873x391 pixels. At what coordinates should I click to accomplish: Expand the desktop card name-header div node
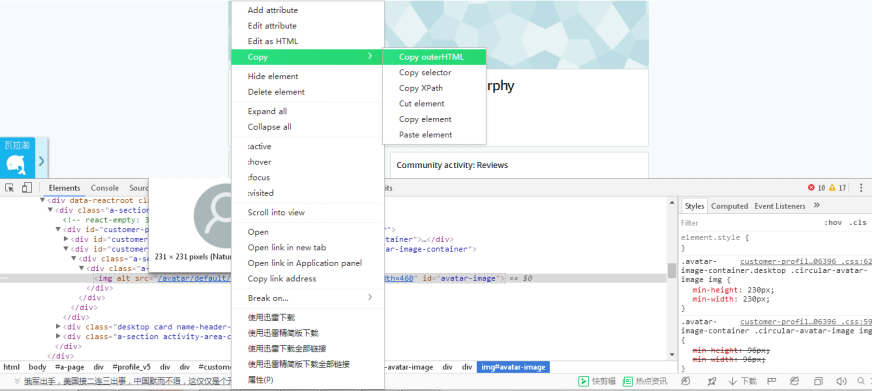pos(58,326)
